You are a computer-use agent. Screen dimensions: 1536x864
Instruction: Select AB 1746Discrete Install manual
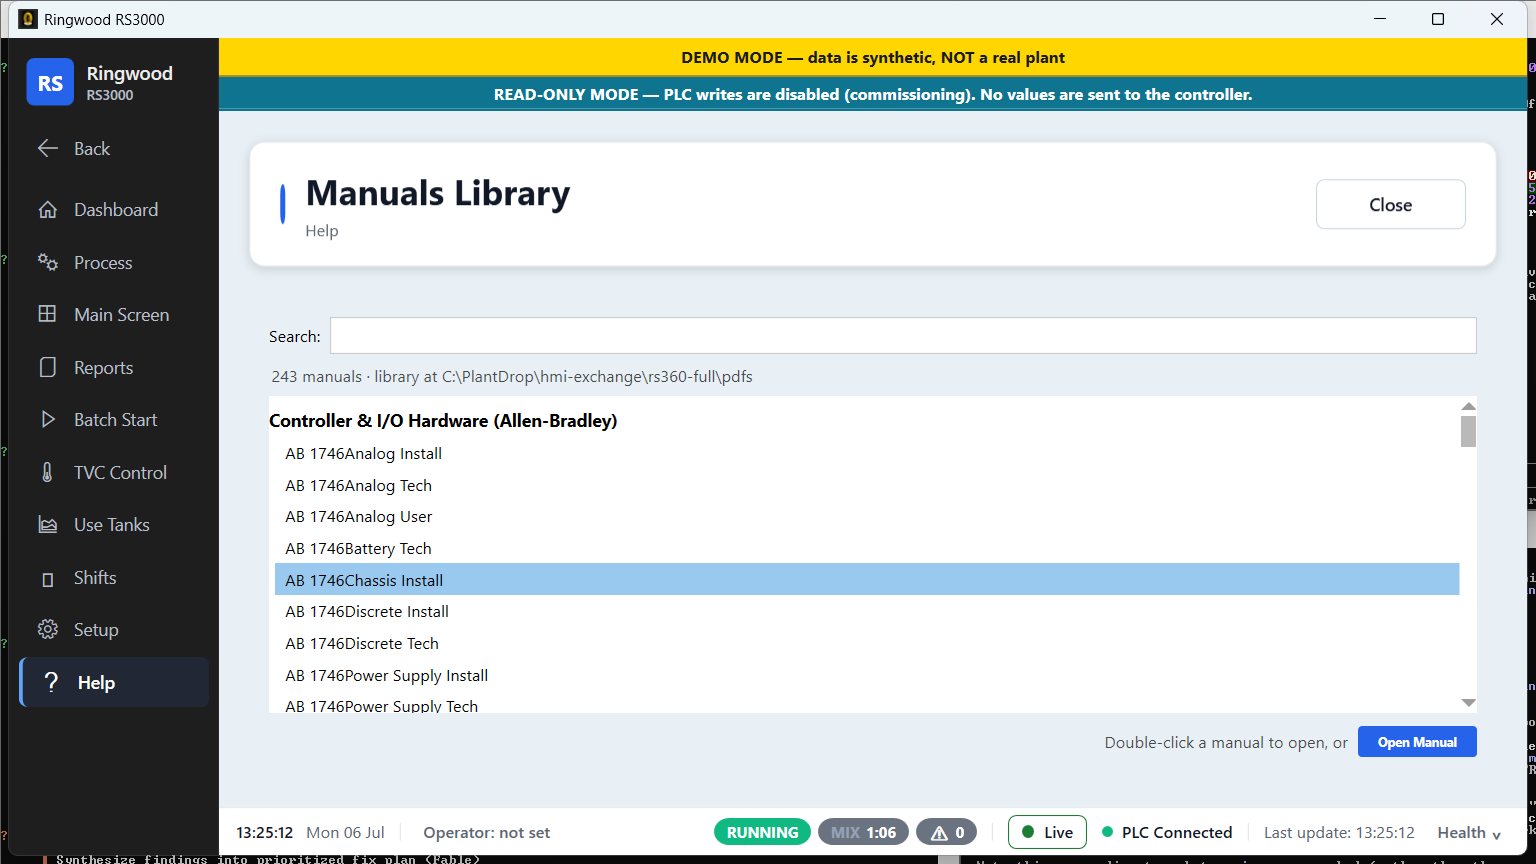pos(867,612)
